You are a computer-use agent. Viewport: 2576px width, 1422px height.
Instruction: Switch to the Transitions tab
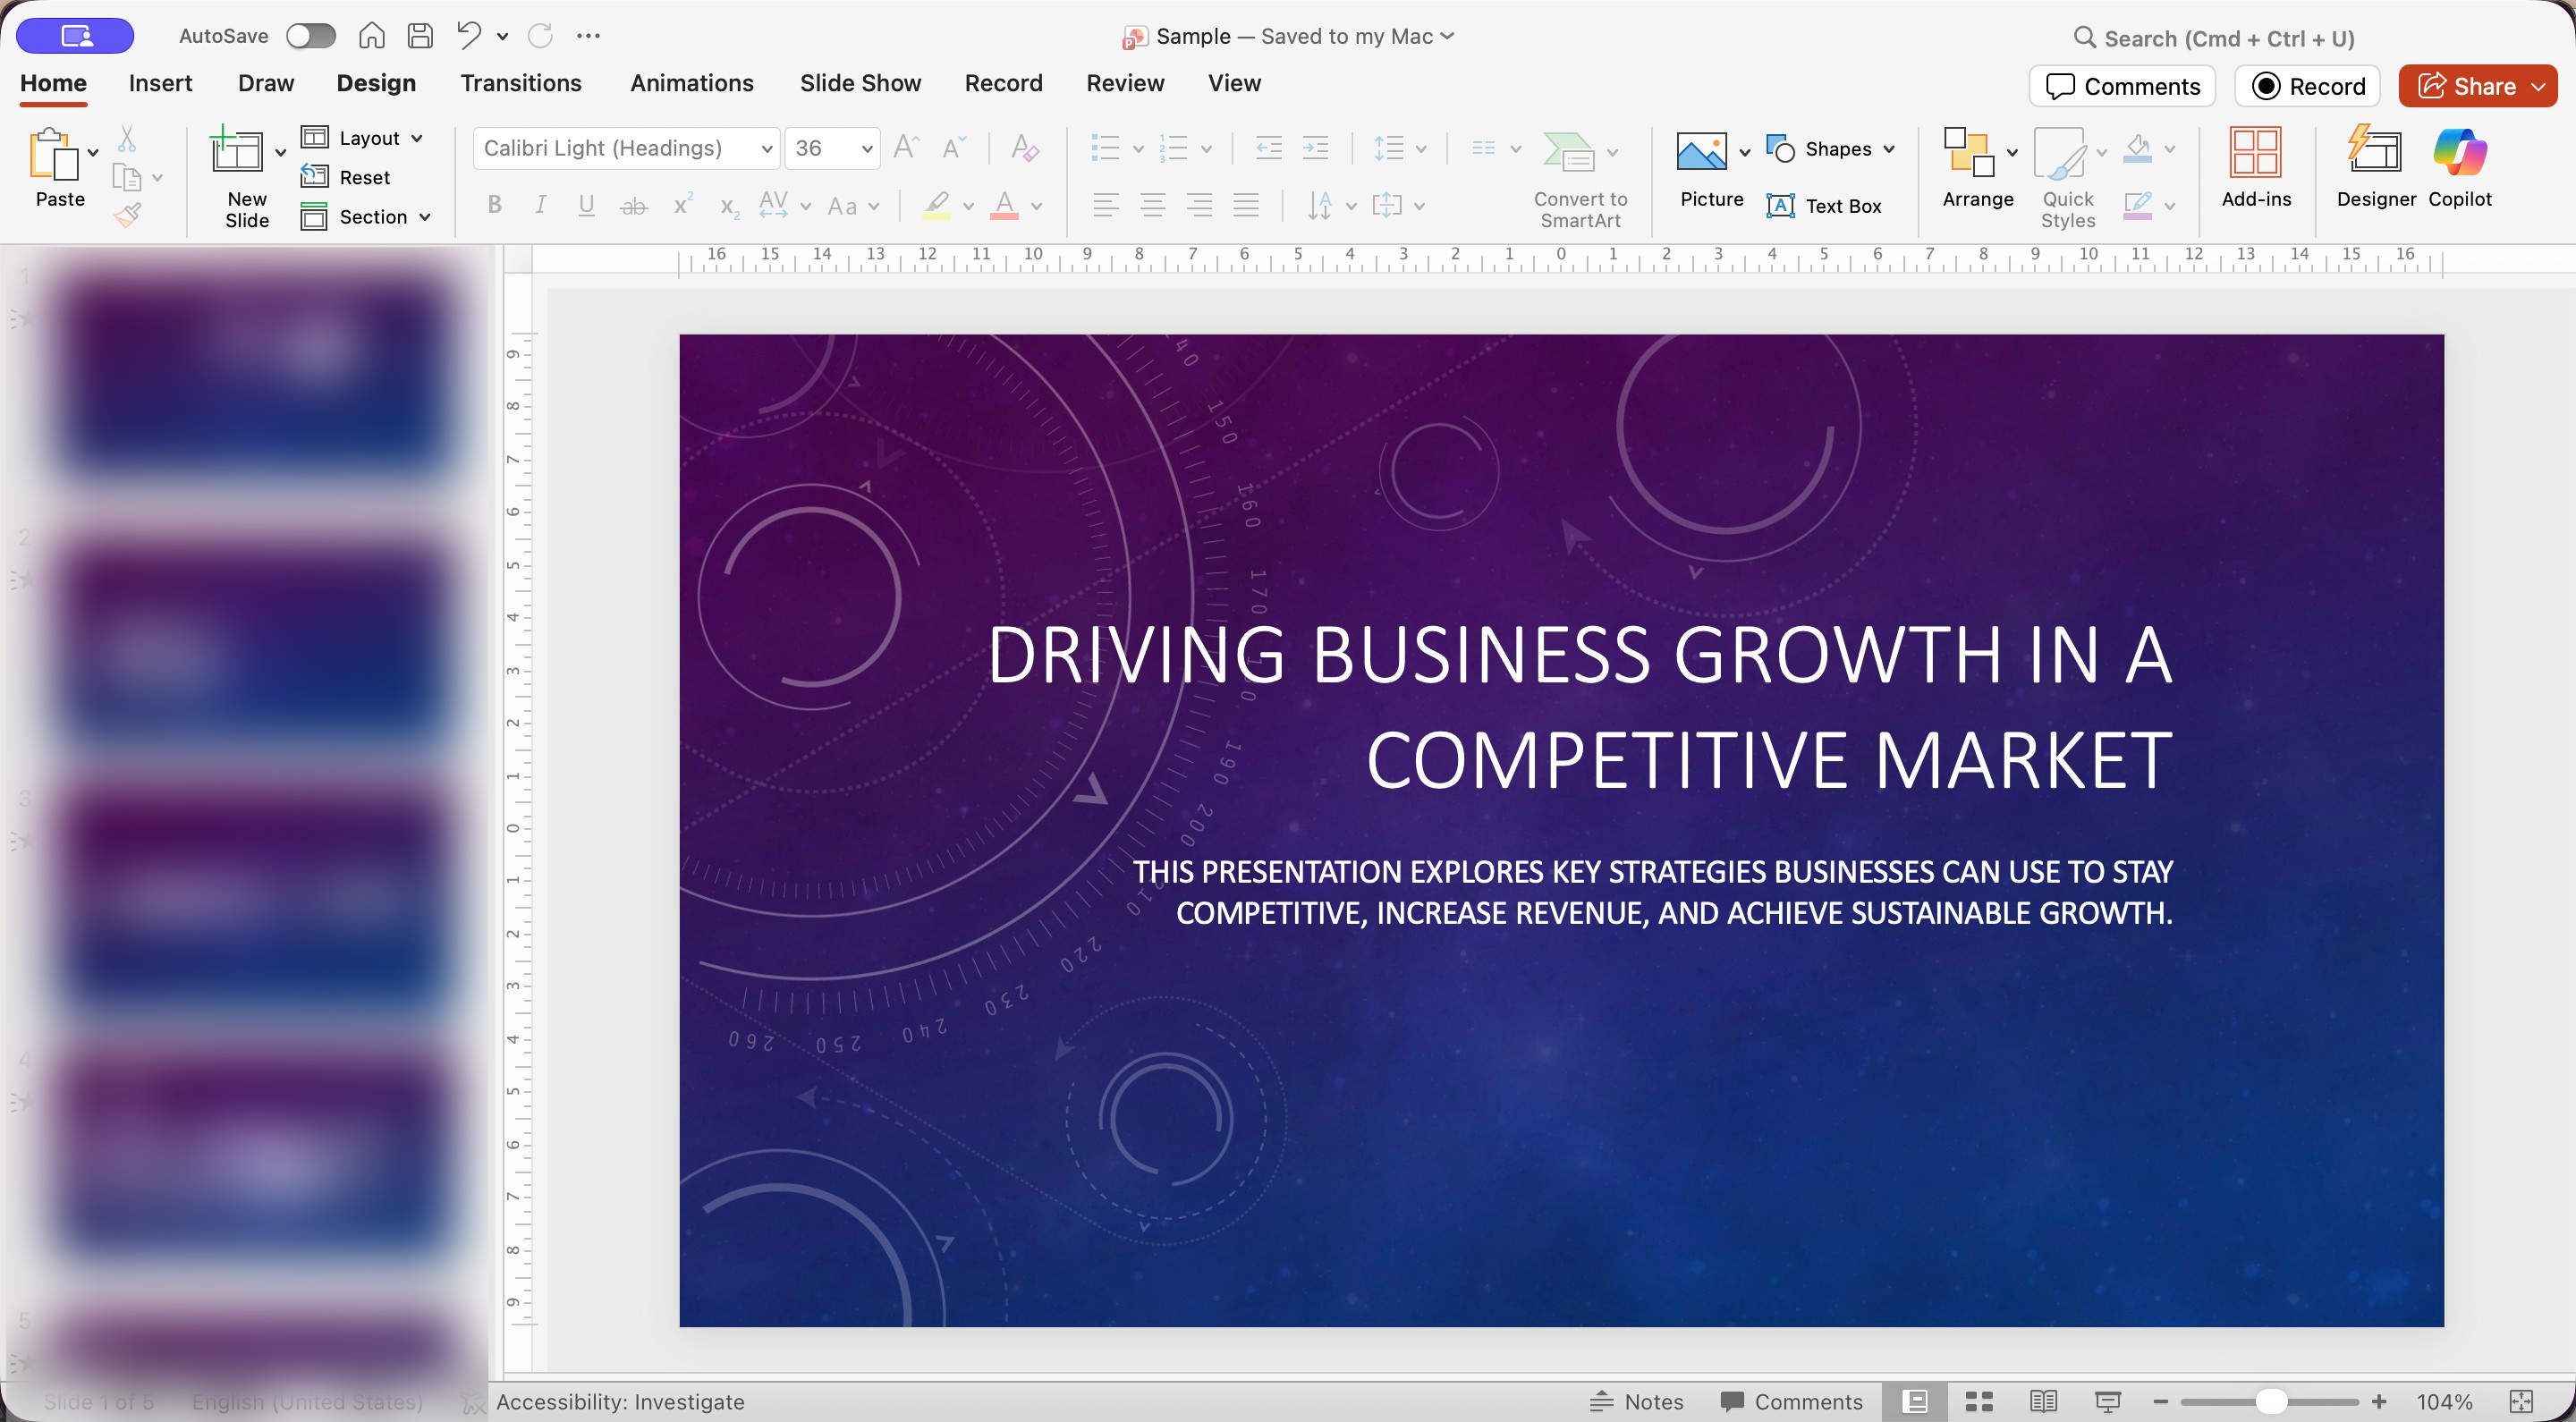click(x=520, y=83)
